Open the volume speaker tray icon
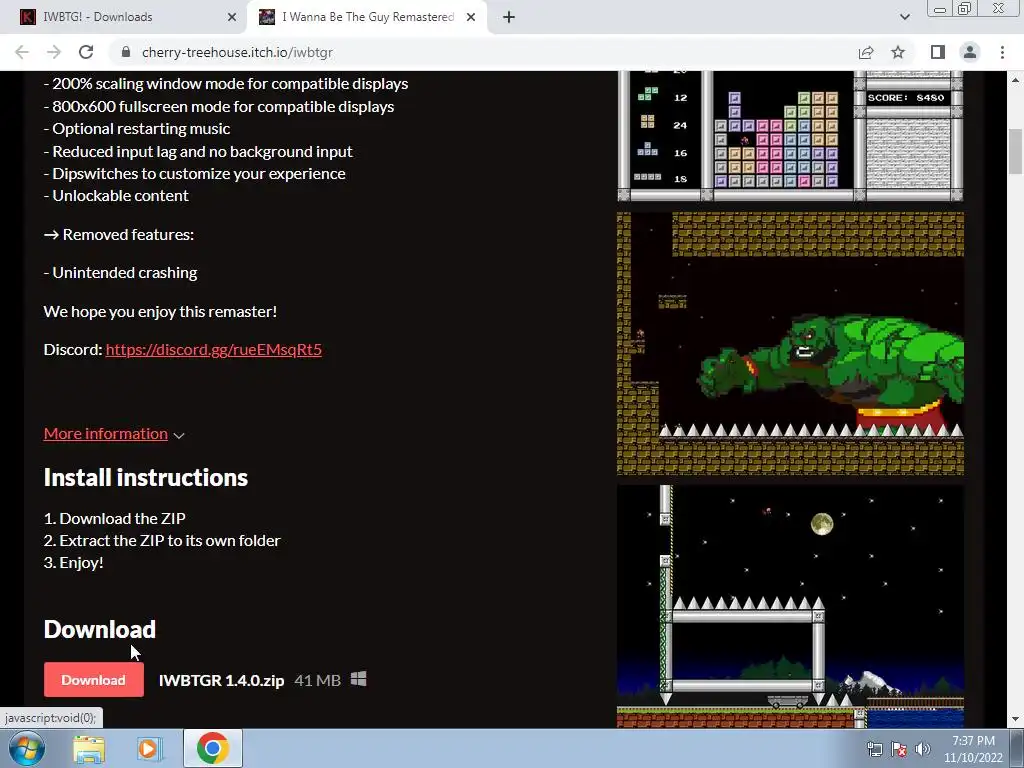Image resolution: width=1024 pixels, height=768 pixels. tap(922, 749)
